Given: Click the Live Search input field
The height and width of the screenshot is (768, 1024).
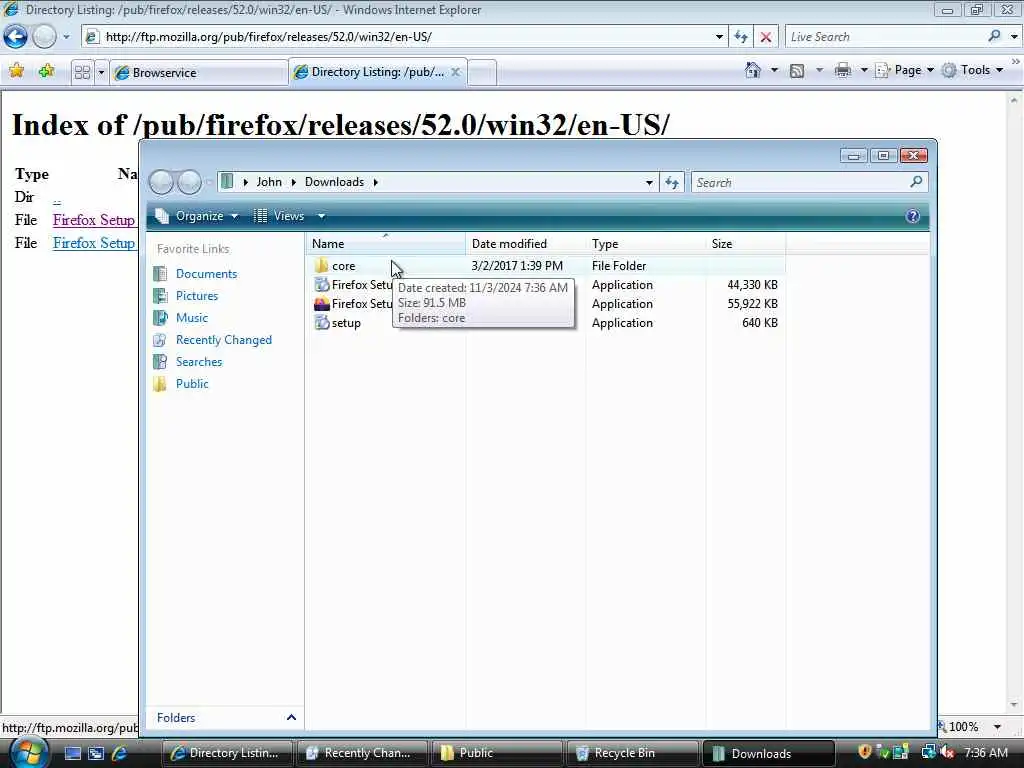Looking at the screenshot, I should 885,37.
